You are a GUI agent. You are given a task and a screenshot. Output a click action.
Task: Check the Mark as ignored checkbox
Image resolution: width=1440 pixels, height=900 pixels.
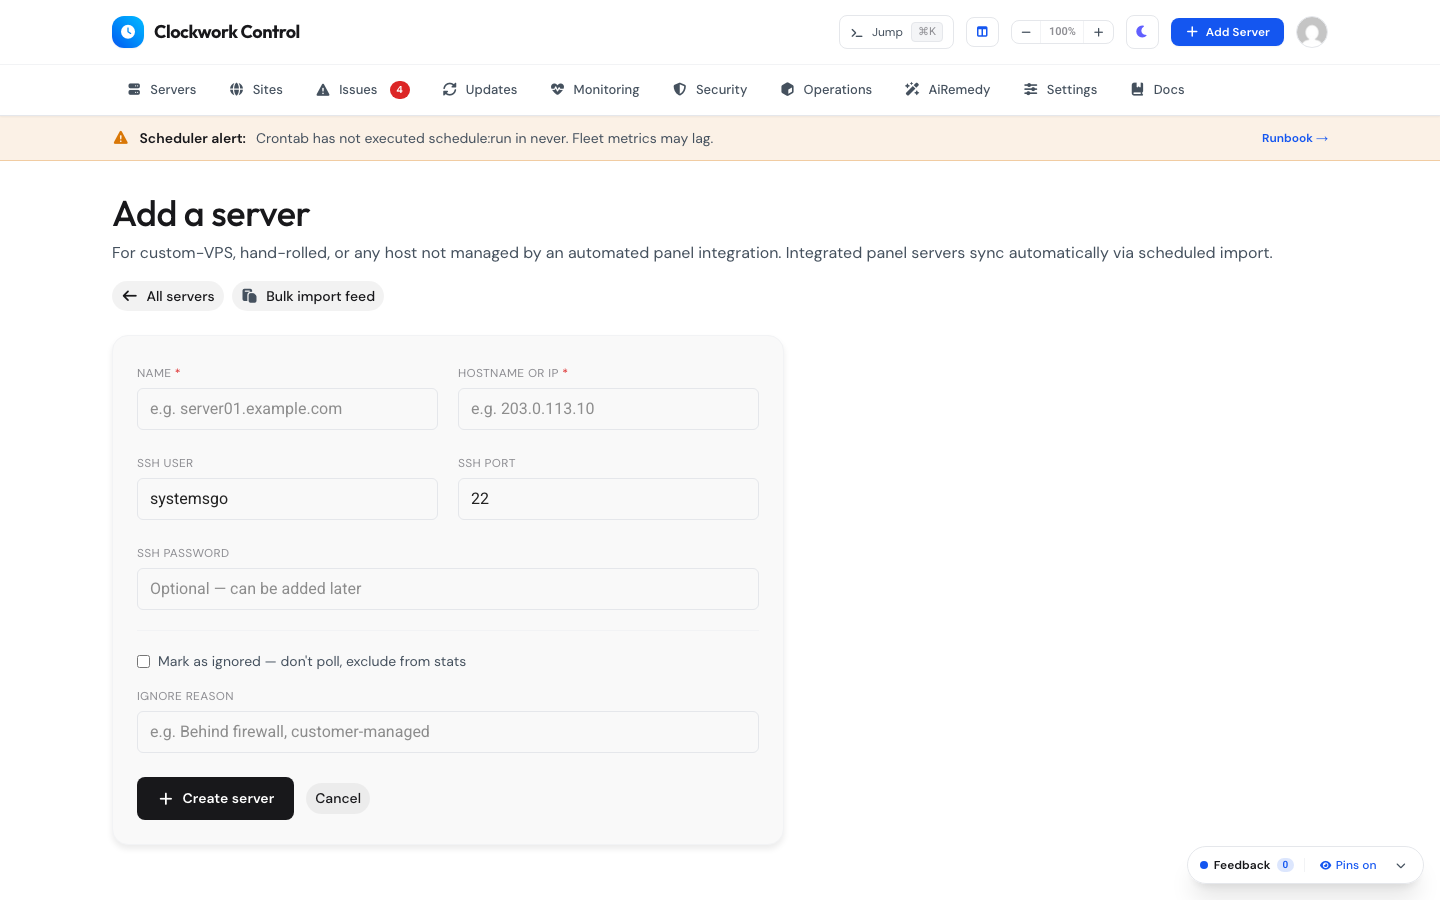144,662
